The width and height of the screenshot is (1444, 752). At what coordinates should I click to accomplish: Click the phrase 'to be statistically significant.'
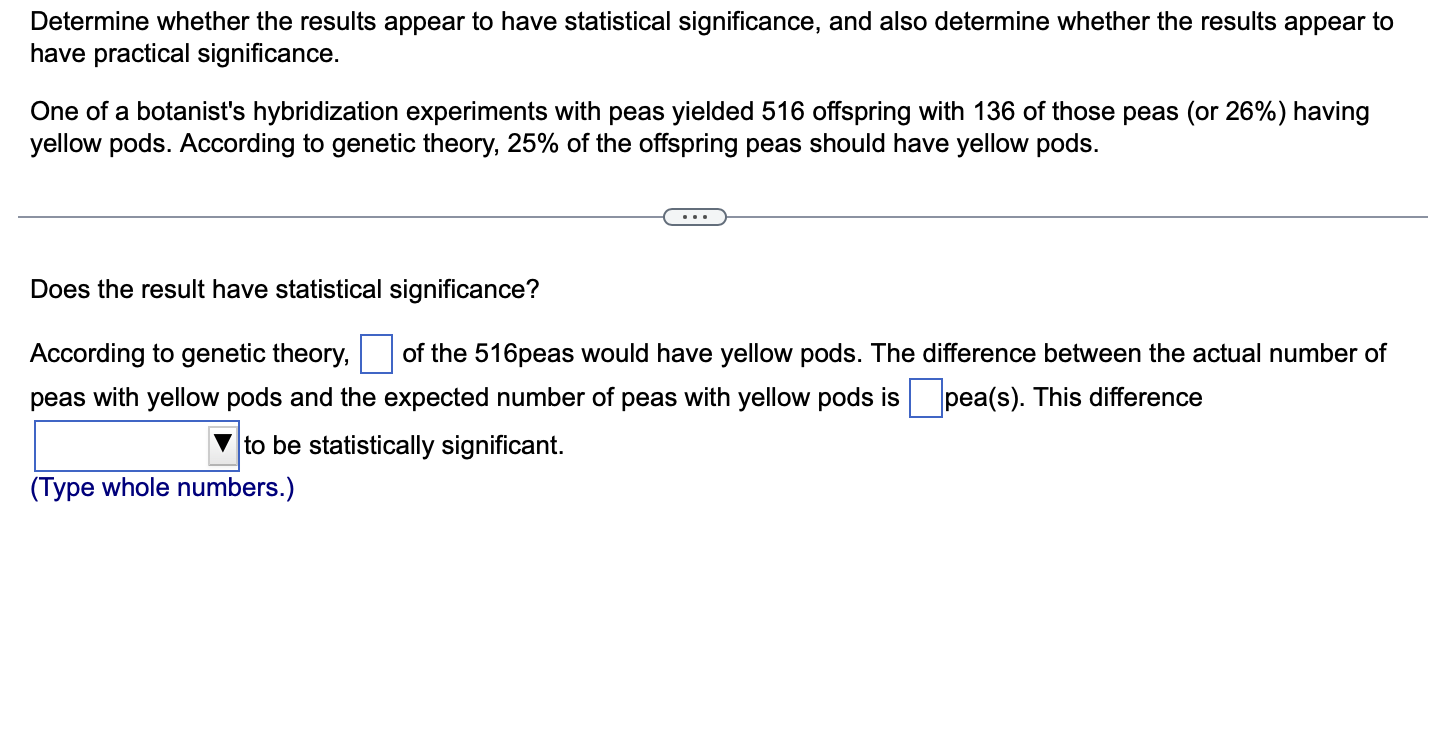(x=404, y=446)
